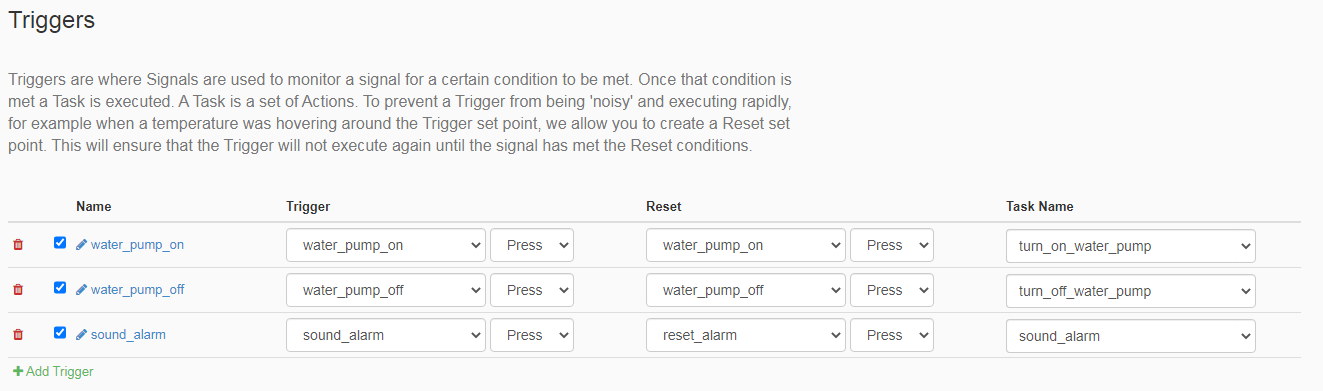Disable the water_pump_off trigger checkbox

(60, 287)
